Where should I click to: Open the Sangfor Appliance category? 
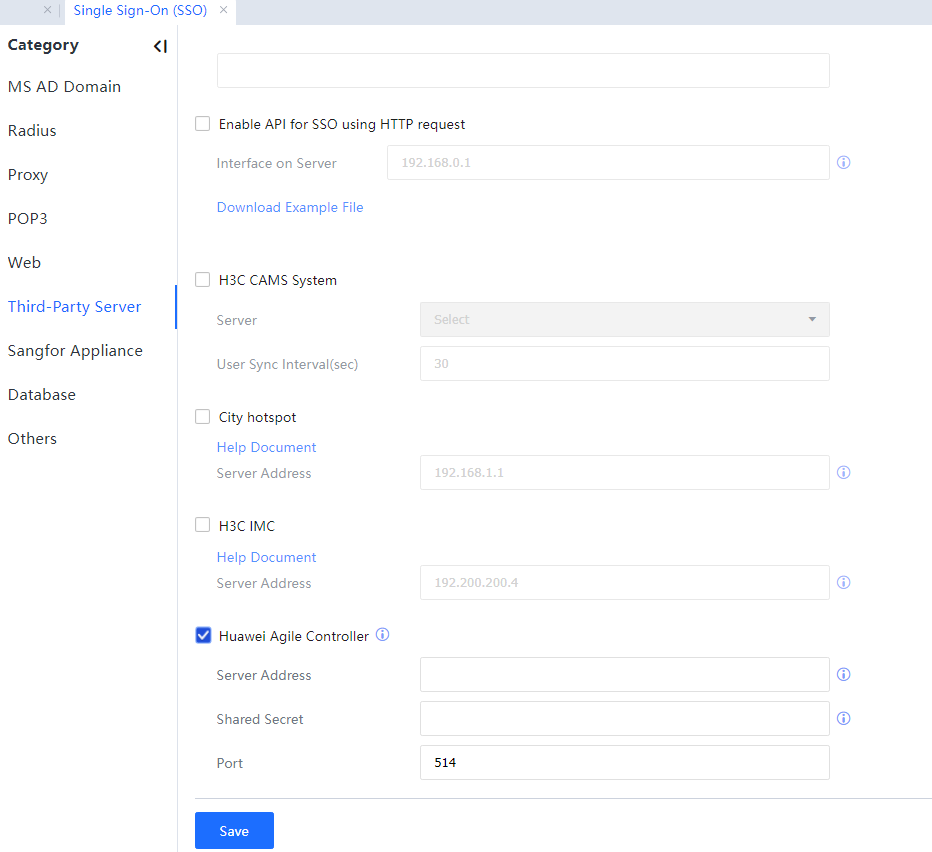click(75, 351)
